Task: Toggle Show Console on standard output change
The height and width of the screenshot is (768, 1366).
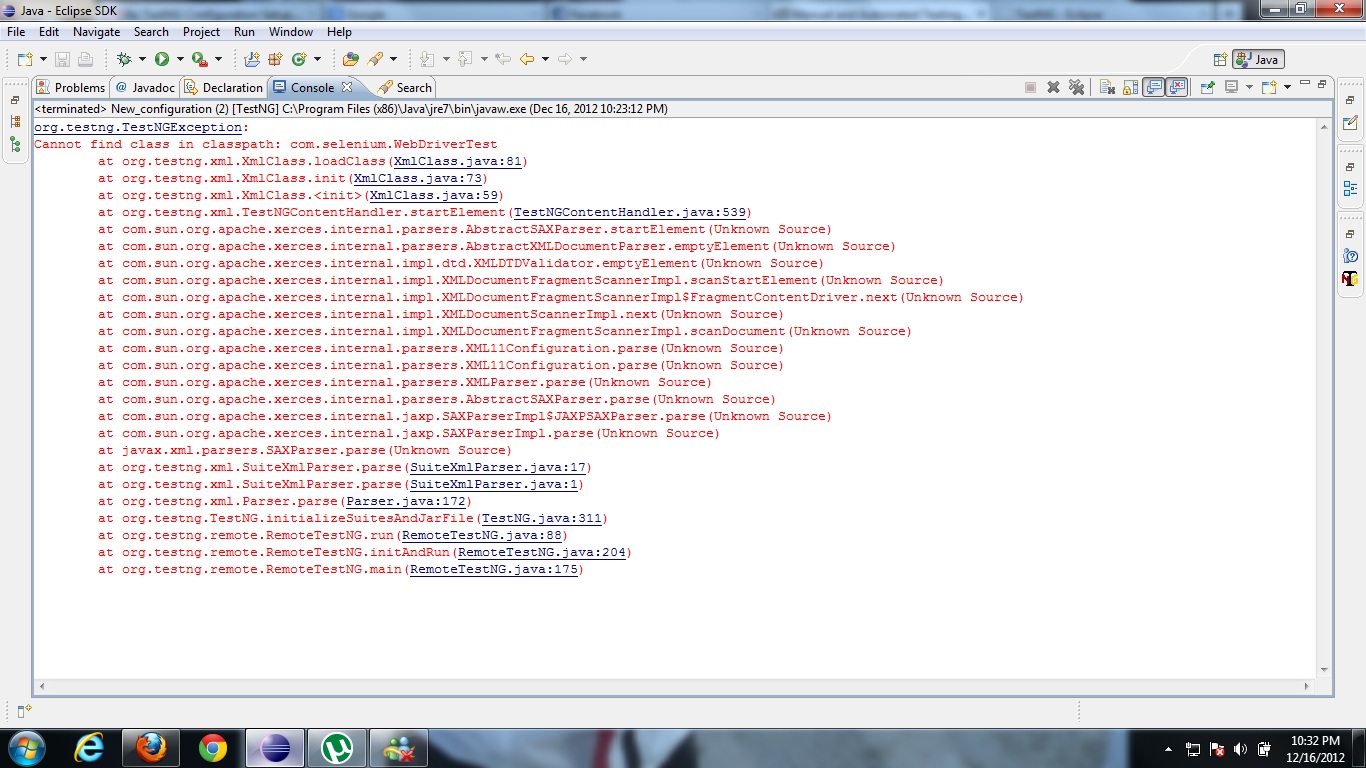Action: click(x=1154, y=87)
